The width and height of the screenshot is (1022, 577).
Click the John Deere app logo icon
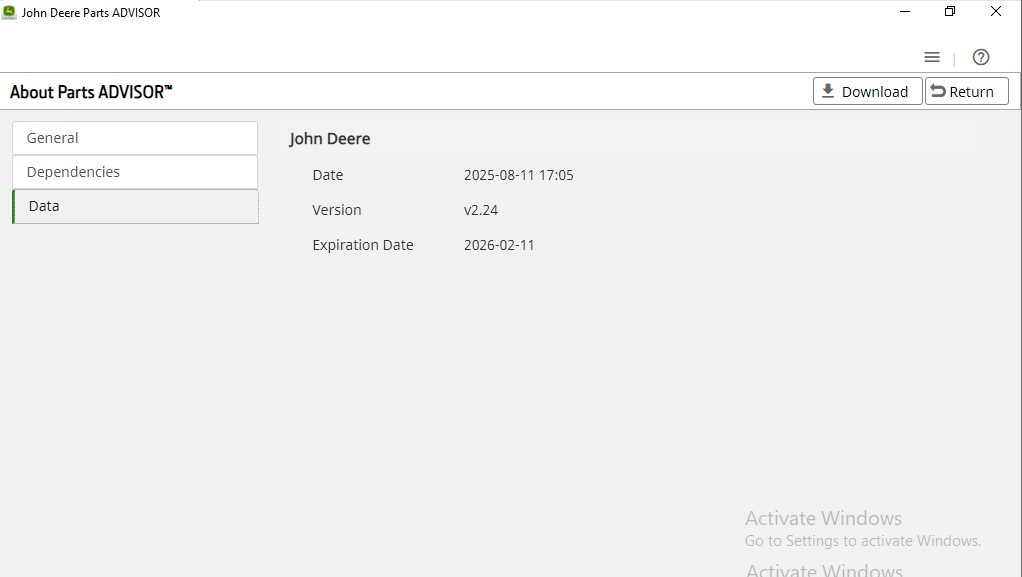(x=9, y=12)
